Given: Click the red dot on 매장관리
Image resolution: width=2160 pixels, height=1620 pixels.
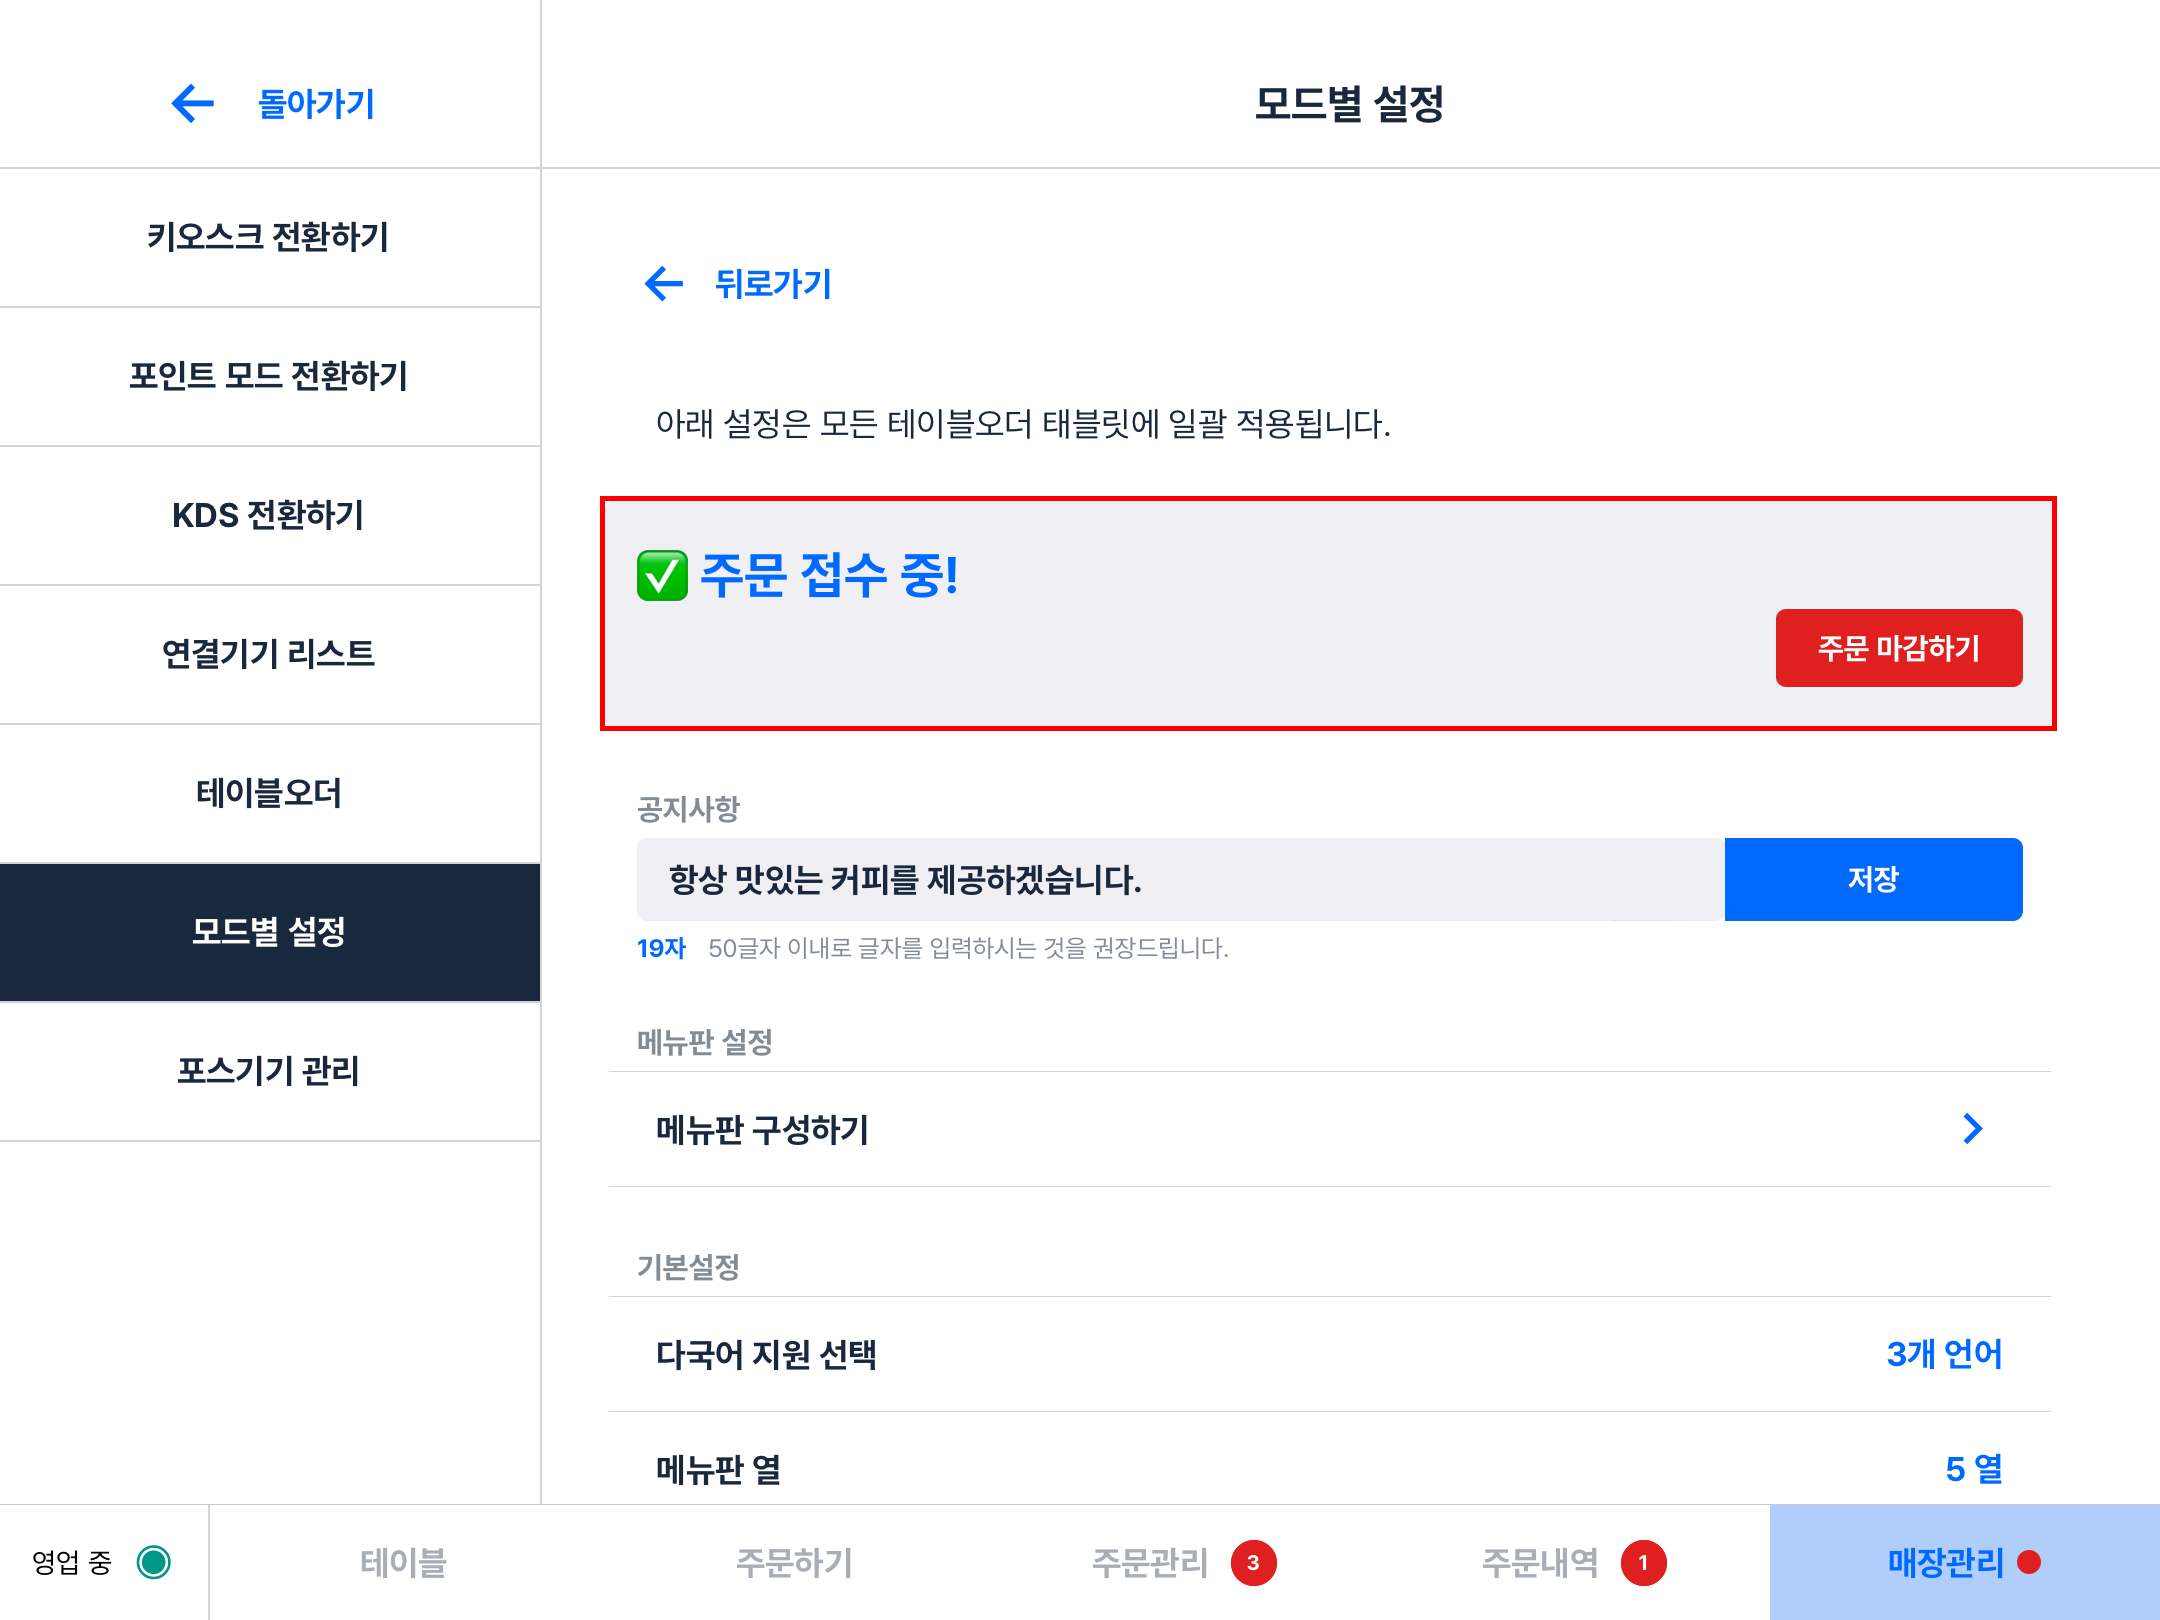Looking at the screenshot, I should (x=2029, y=1562).
